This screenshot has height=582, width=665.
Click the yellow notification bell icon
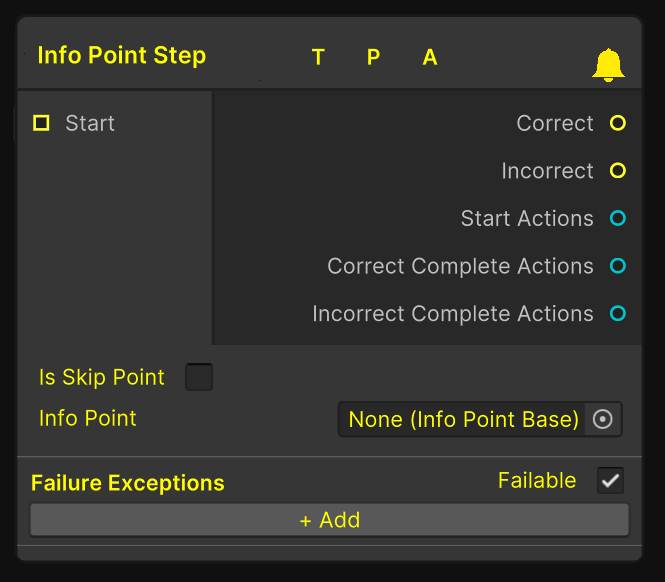(608, 65)
